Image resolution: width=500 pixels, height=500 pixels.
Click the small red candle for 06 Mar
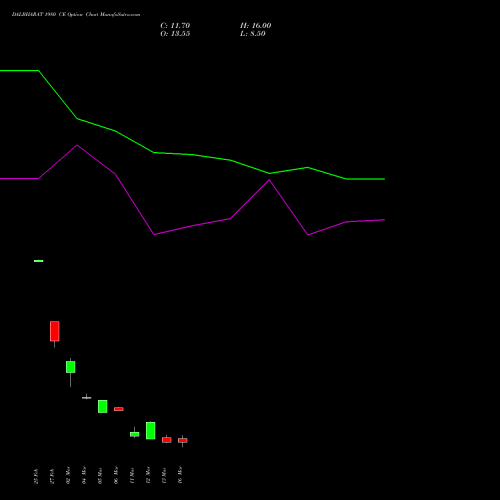pos(119,409)
